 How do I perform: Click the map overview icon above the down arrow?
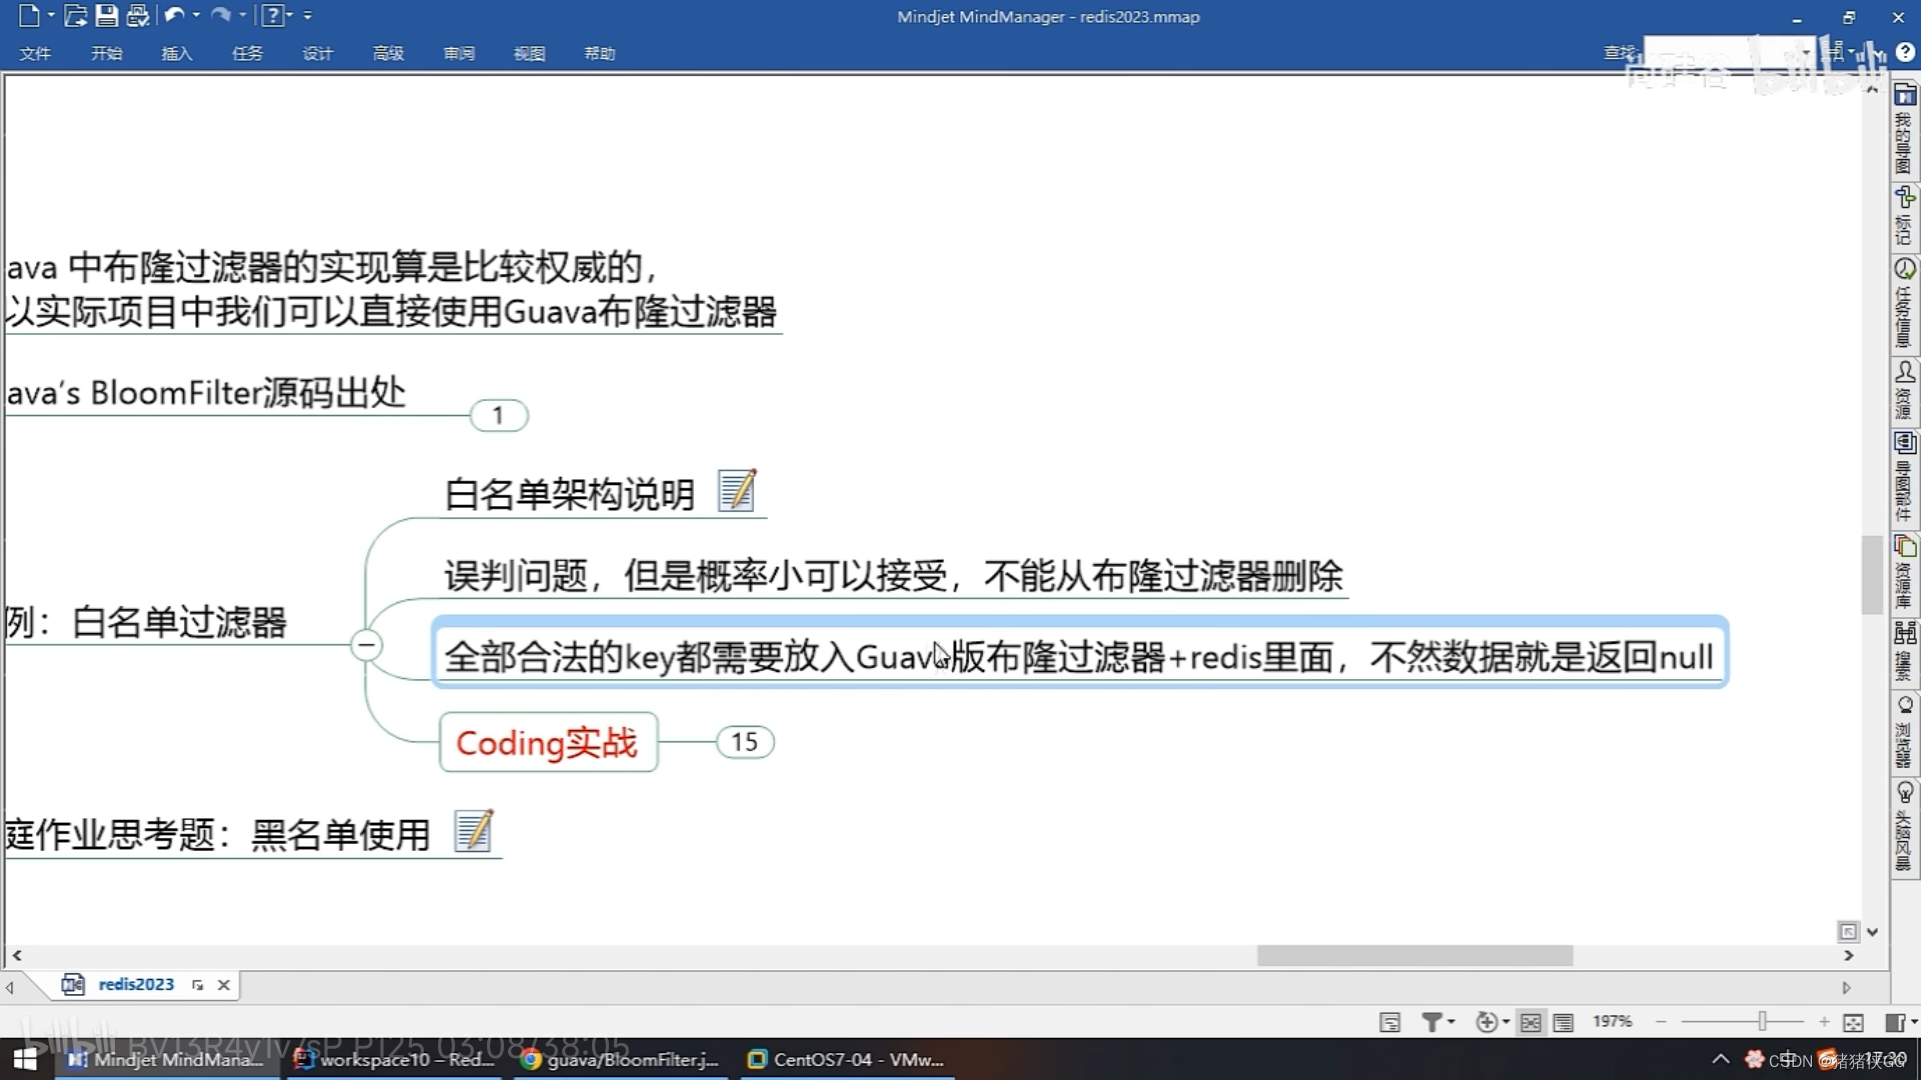click(x=1848, y=931)
